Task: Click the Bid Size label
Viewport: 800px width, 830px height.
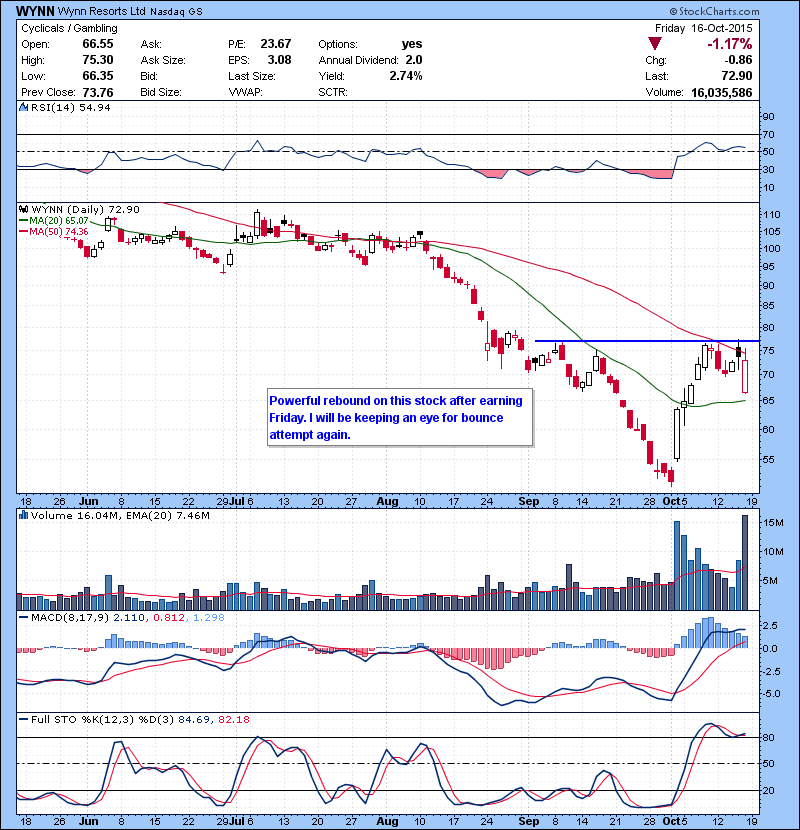Action: 161,92
